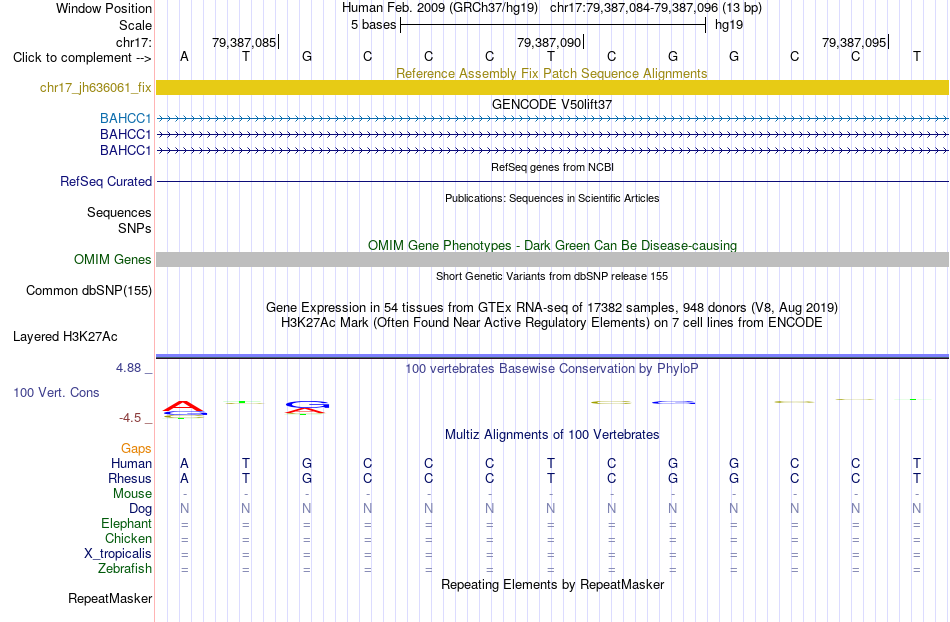The height and width of the screenshot is (622, 950).
Task: Select the Chicken species row label
Action: 128,538
